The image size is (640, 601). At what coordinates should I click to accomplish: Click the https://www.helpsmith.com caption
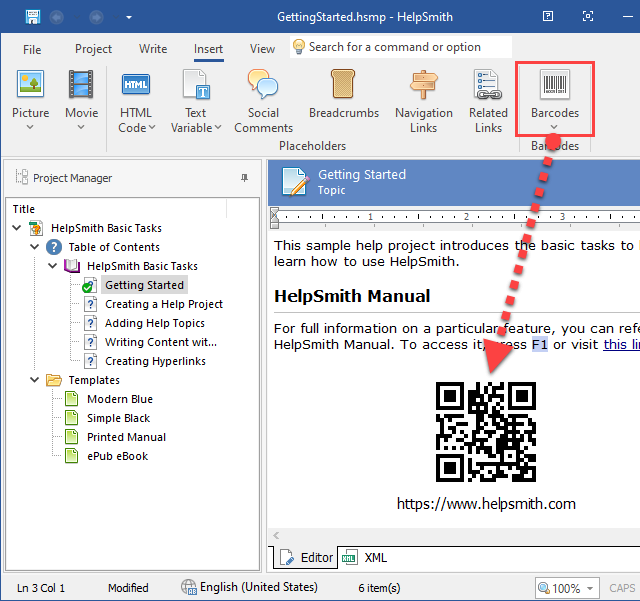[x=486, y=504]
